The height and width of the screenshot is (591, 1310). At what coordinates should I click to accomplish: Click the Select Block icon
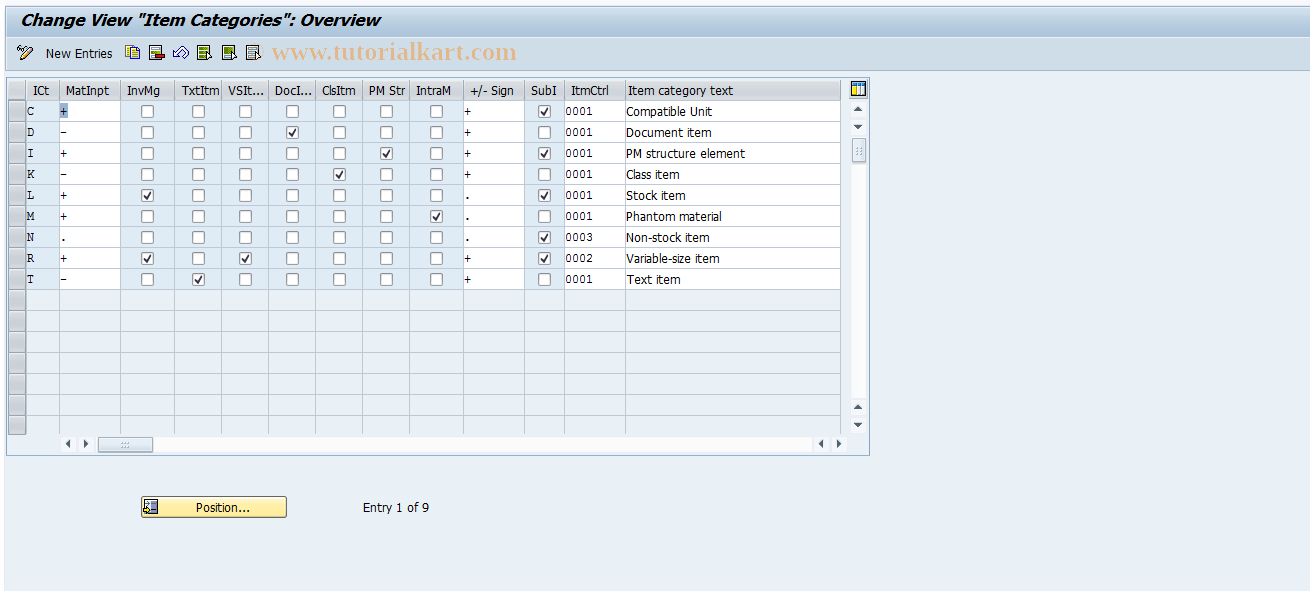229,52
